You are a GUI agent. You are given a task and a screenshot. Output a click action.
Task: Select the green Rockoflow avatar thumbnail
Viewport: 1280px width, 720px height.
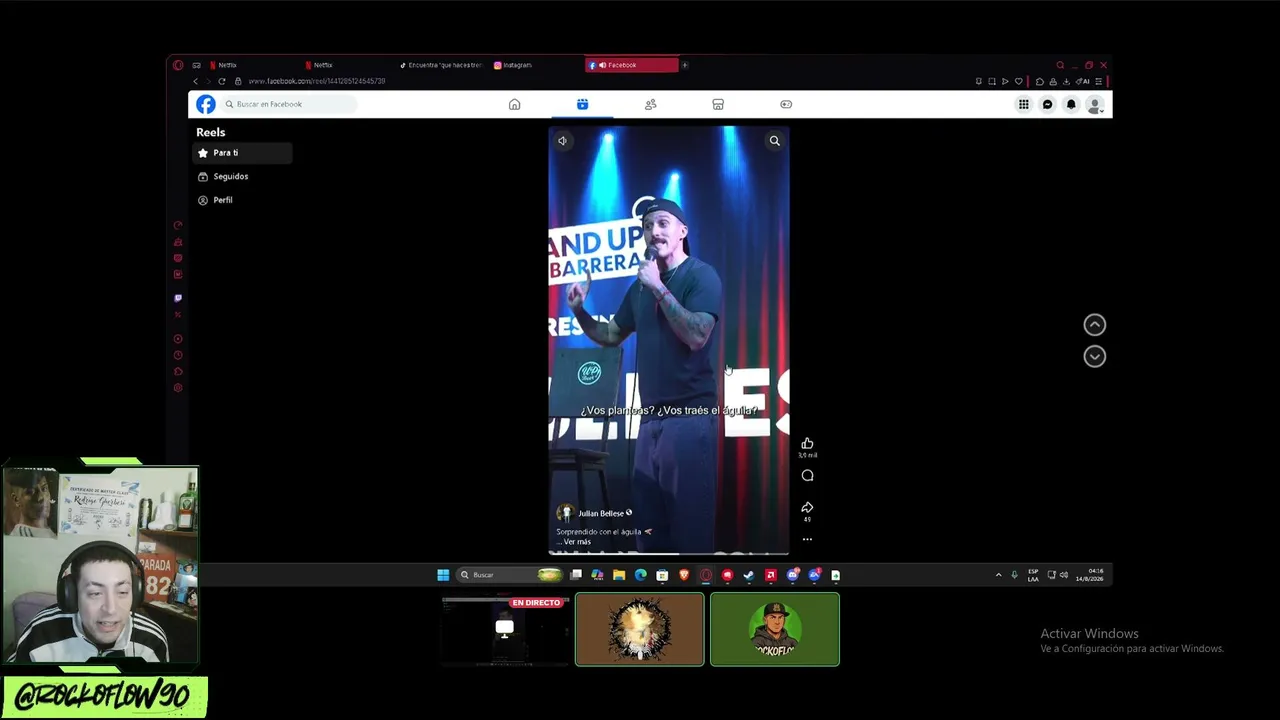[775, 629]
